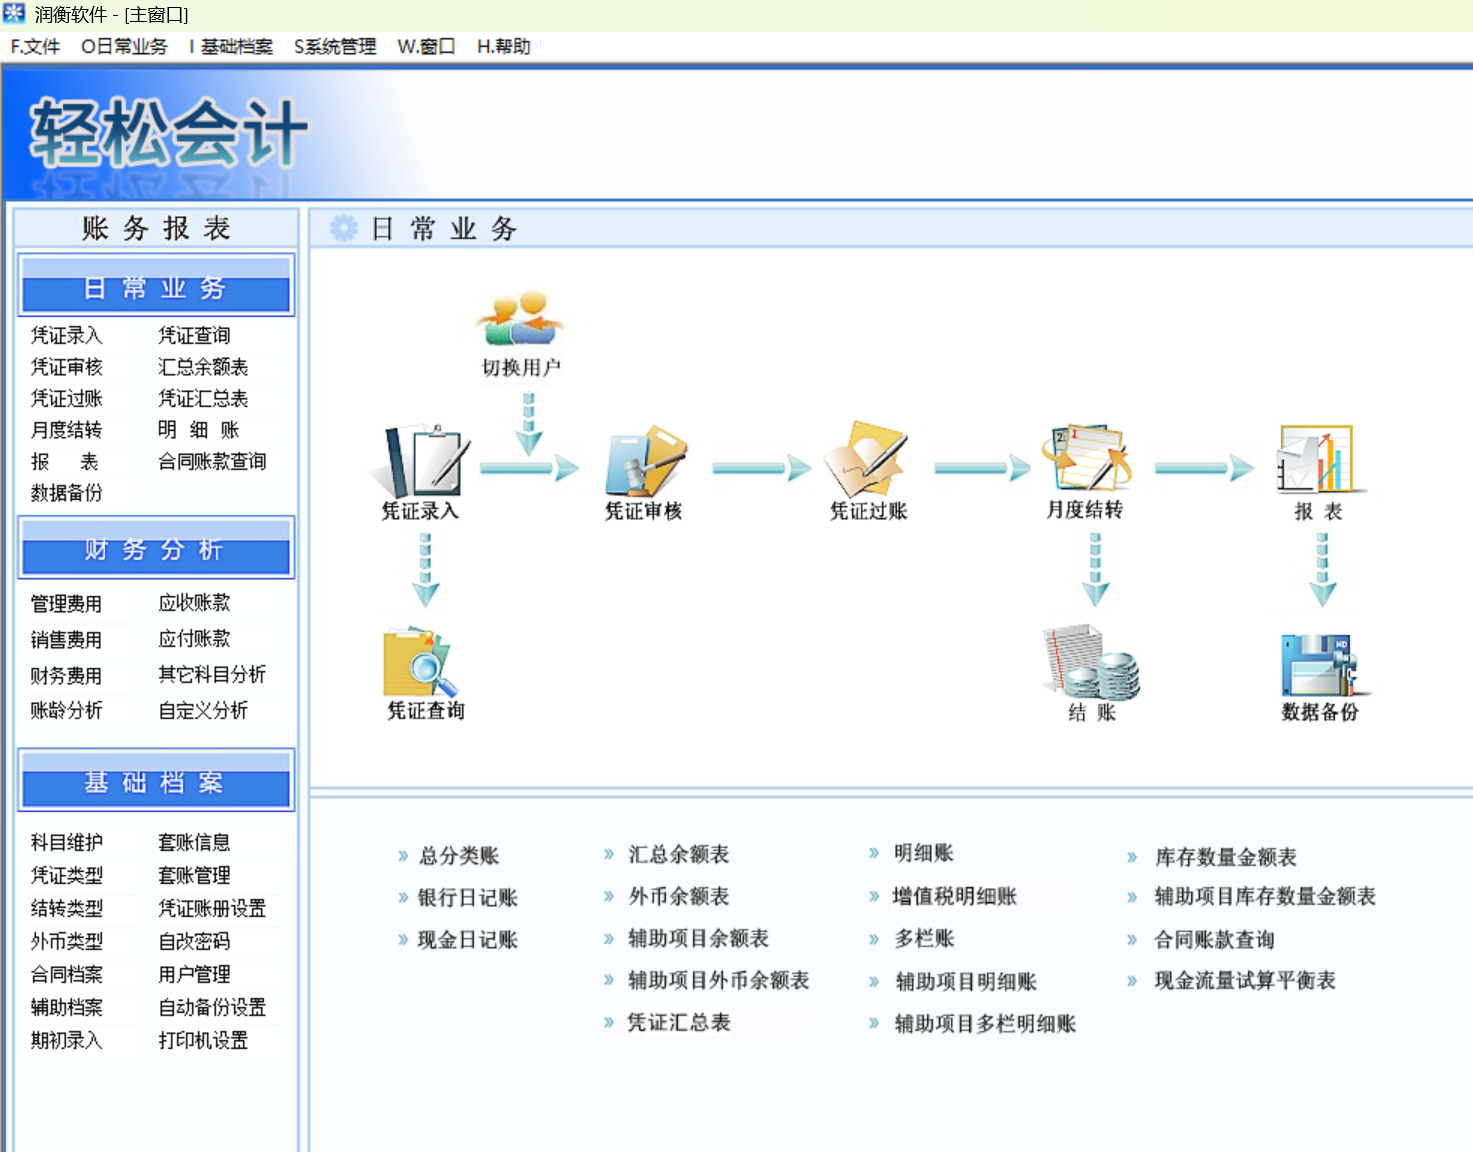The image size is (1473, 1152).
Task: Open the 凭证审核 gavel icon in the flowchart
Action: 645,460
